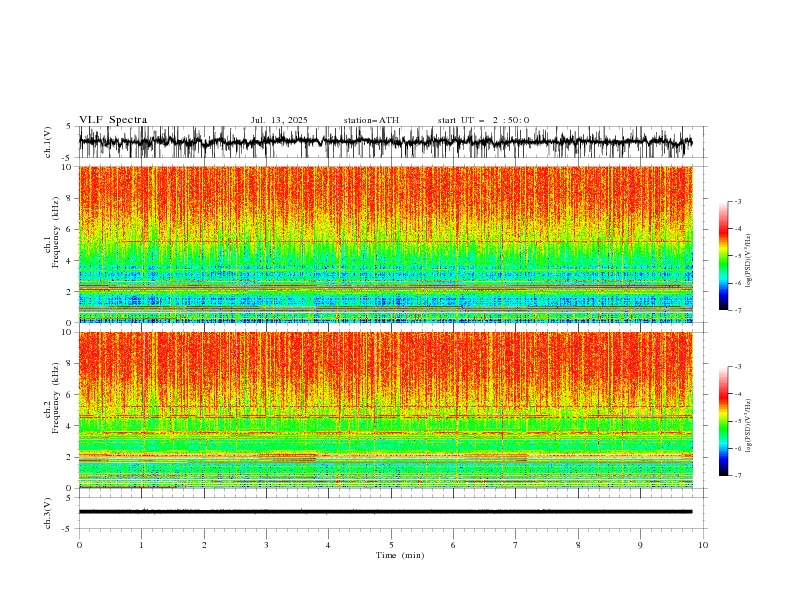
Task: Click the upper PSD color scale bar
Action: [723, 256]
